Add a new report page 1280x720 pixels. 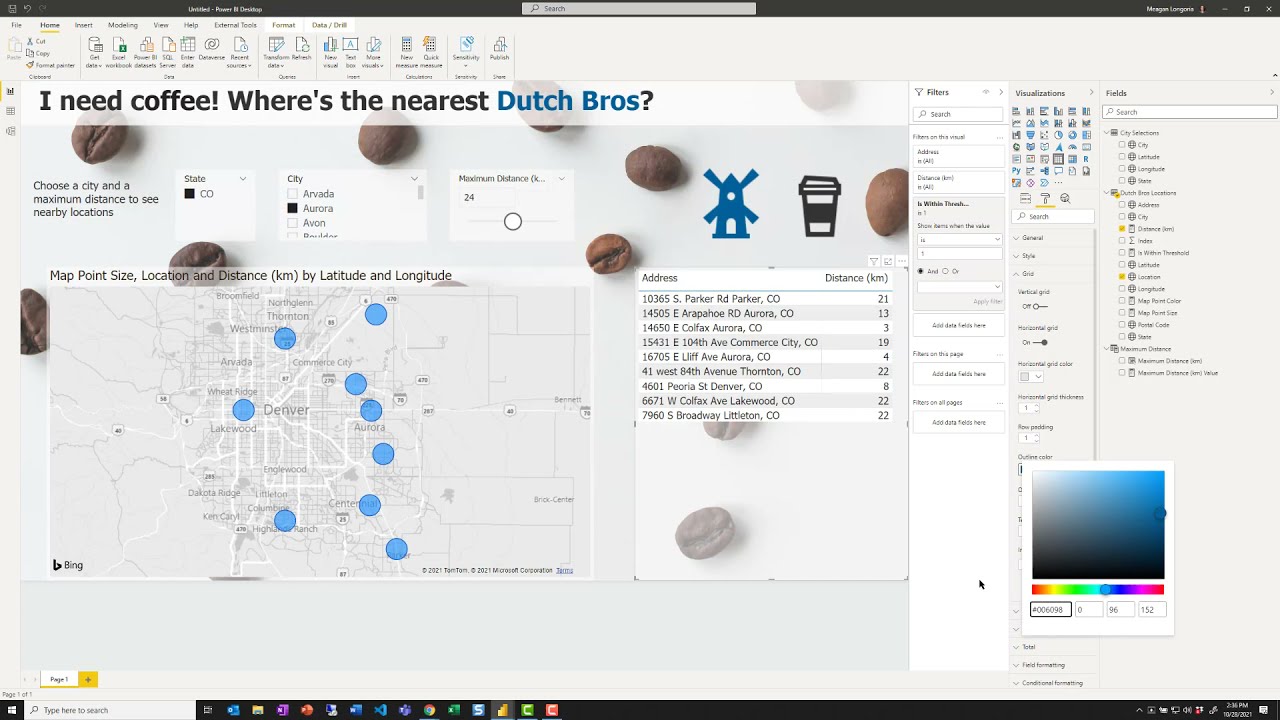(x=88, y=680)
